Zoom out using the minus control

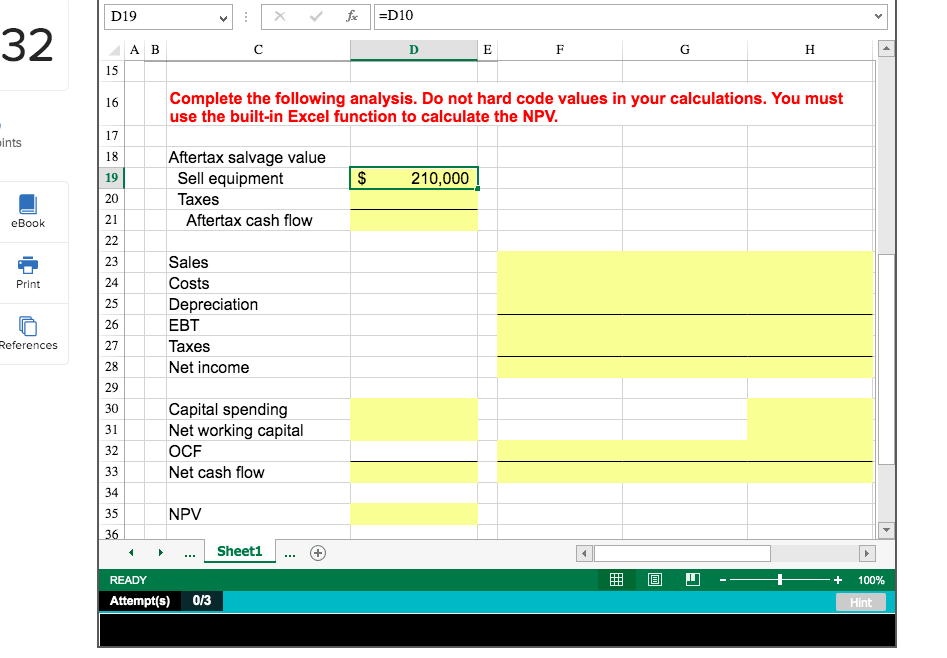[722, 580]
